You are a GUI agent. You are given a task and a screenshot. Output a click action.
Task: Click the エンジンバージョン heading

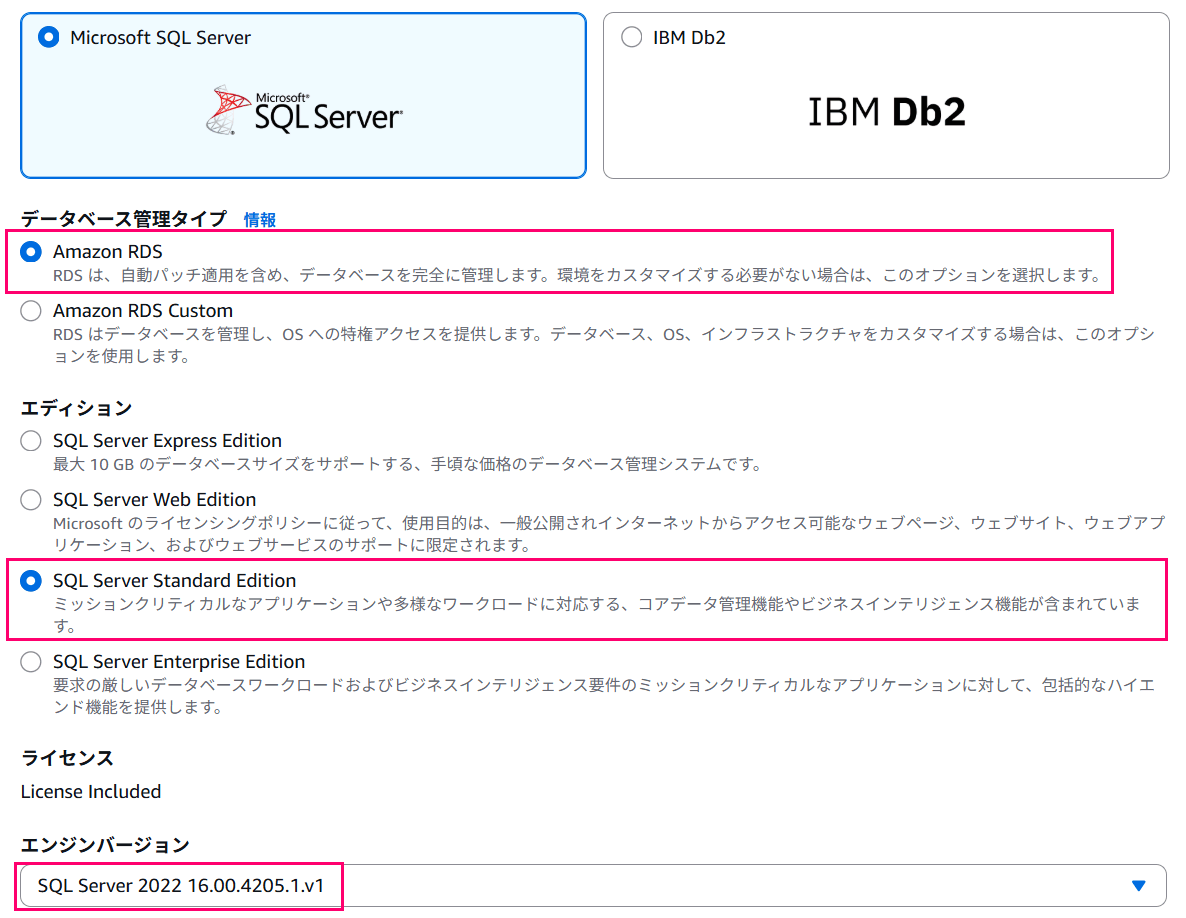coord(105,845)
